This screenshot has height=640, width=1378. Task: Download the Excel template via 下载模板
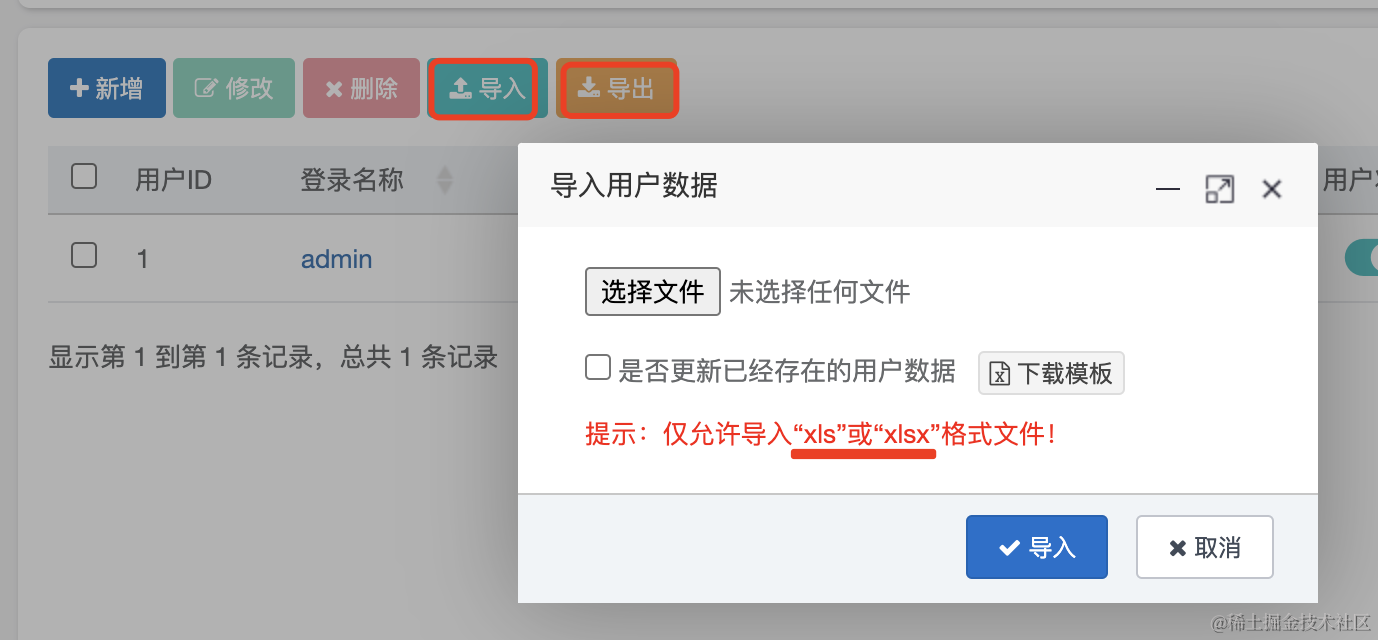(x=1051, y=373)
